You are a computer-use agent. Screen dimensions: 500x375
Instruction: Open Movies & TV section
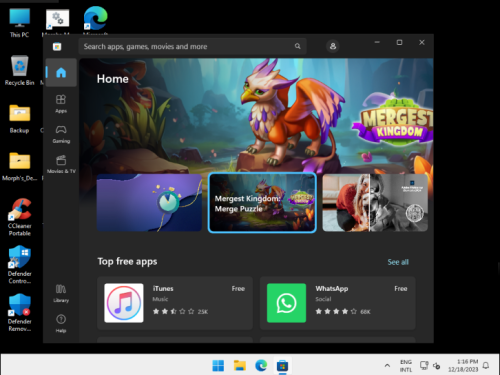coord(61,164)
